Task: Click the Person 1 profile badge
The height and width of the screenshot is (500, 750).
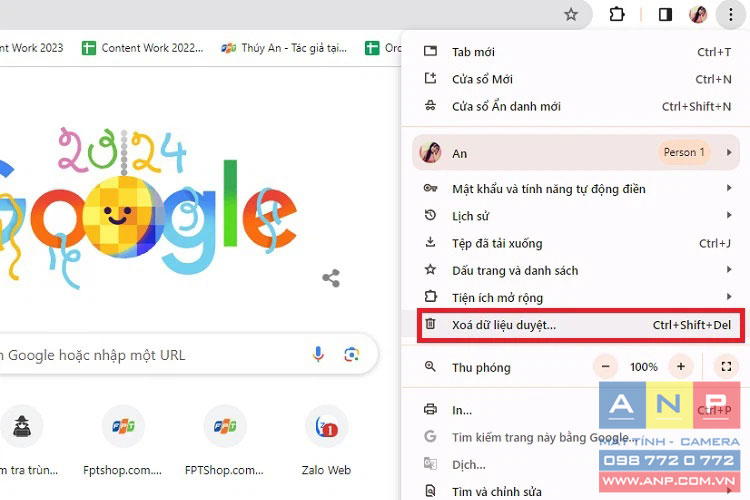Action: pos(684,152)
